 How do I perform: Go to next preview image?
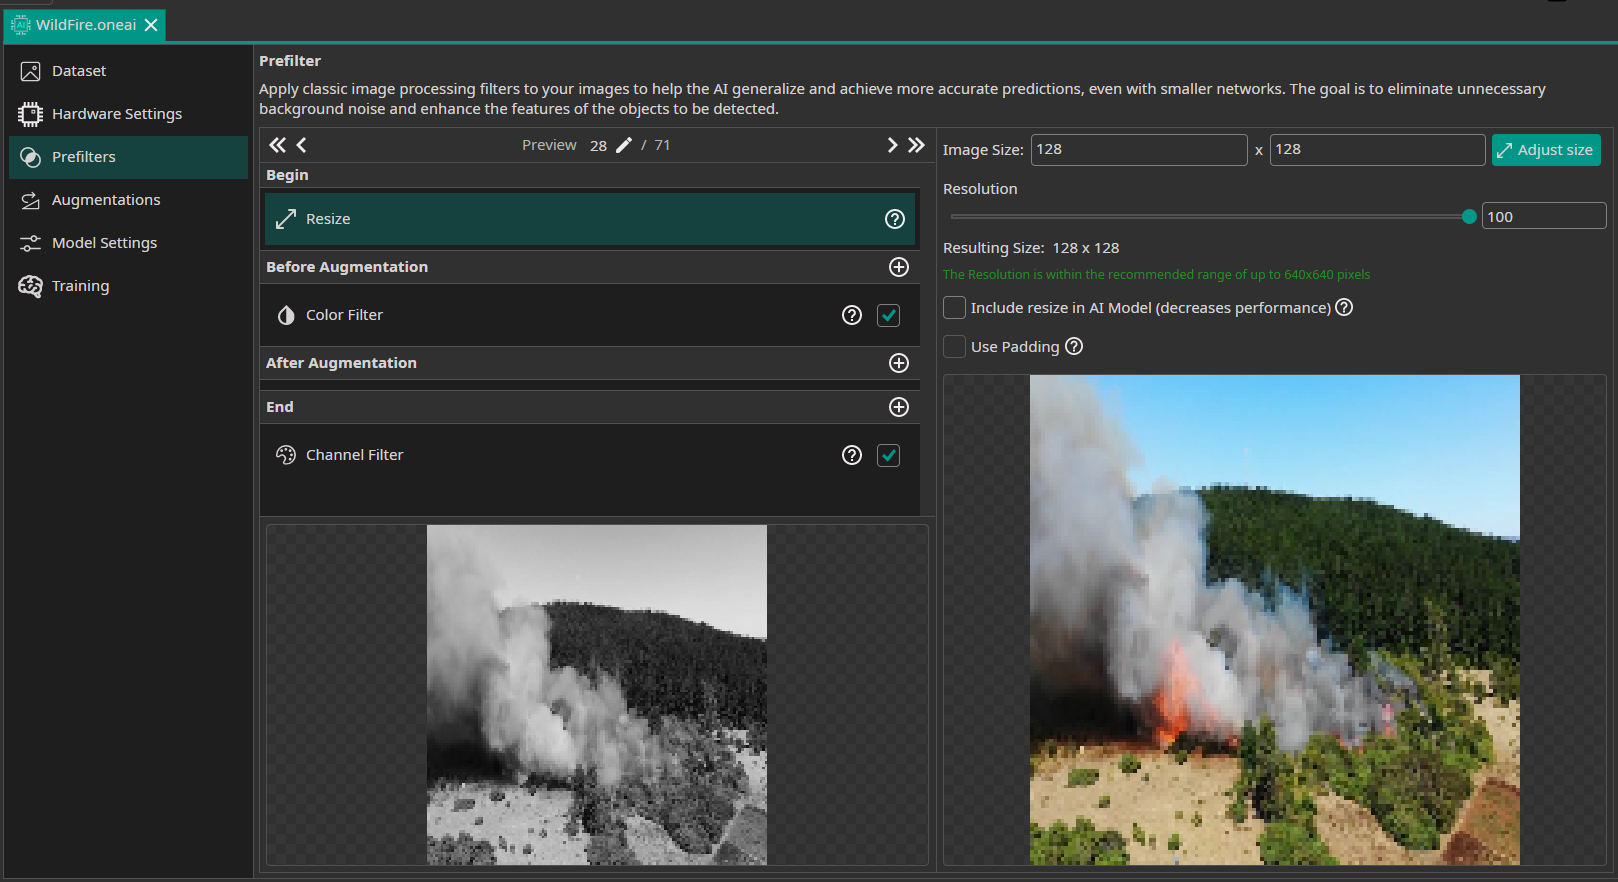coord(892,145)
